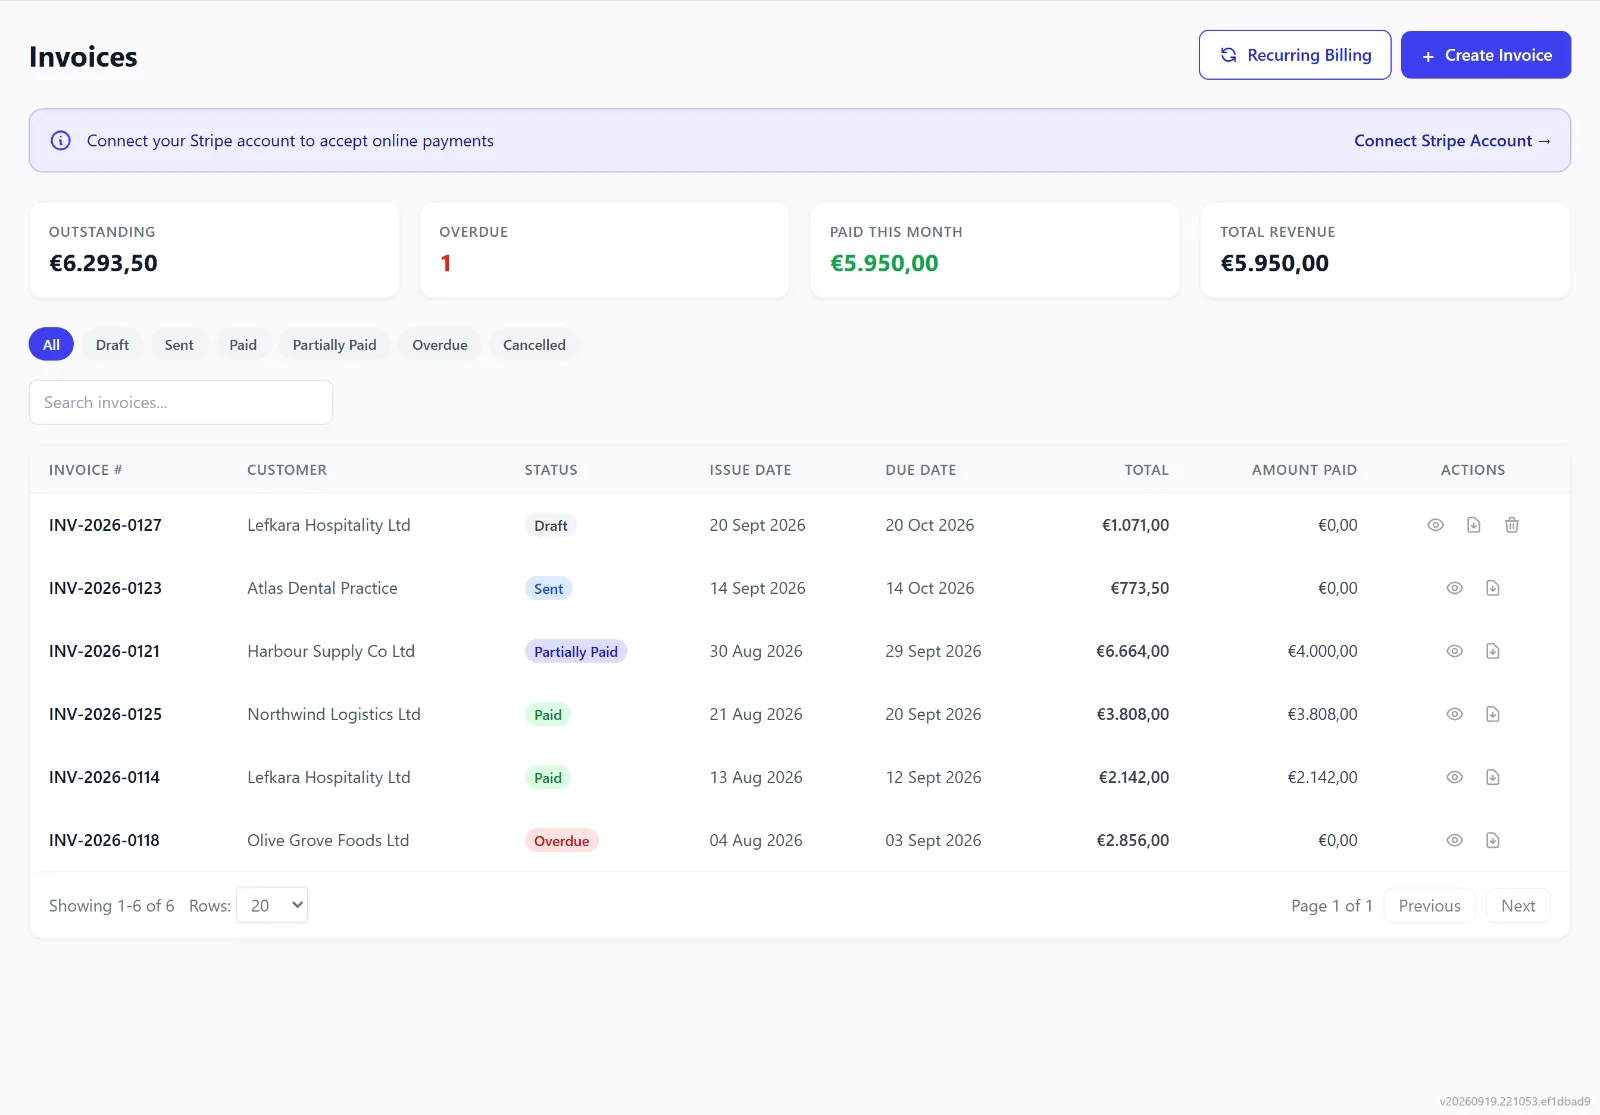Viewport: 1600px width, 1115px height.
Task: Click customer Atlas Dental Practice
Action: tap(322, 588)
